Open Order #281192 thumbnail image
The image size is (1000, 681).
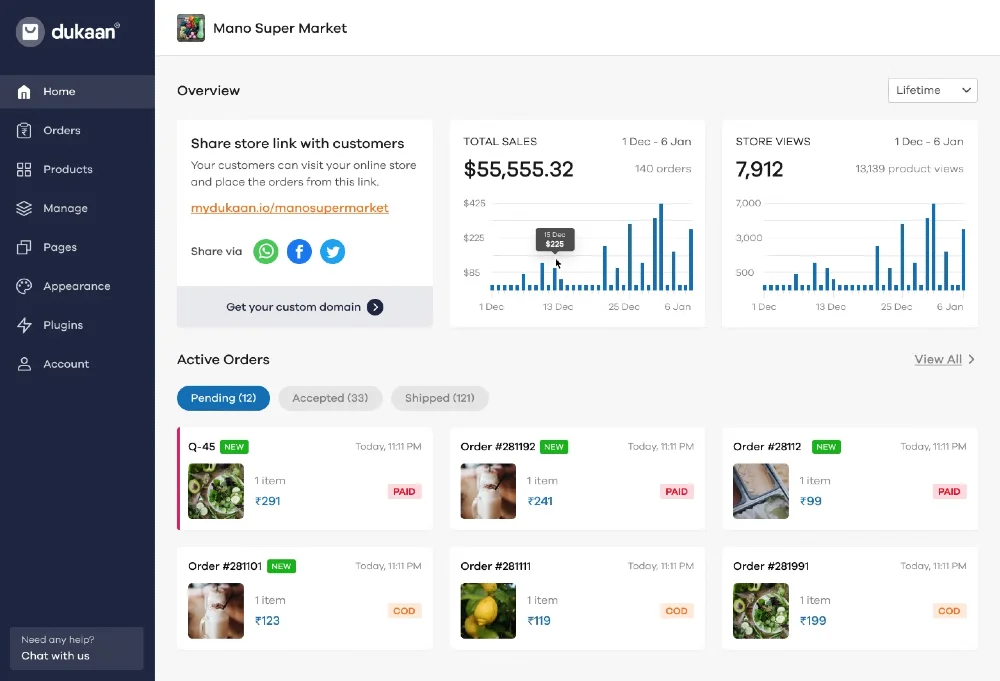[x=488, y=491]
